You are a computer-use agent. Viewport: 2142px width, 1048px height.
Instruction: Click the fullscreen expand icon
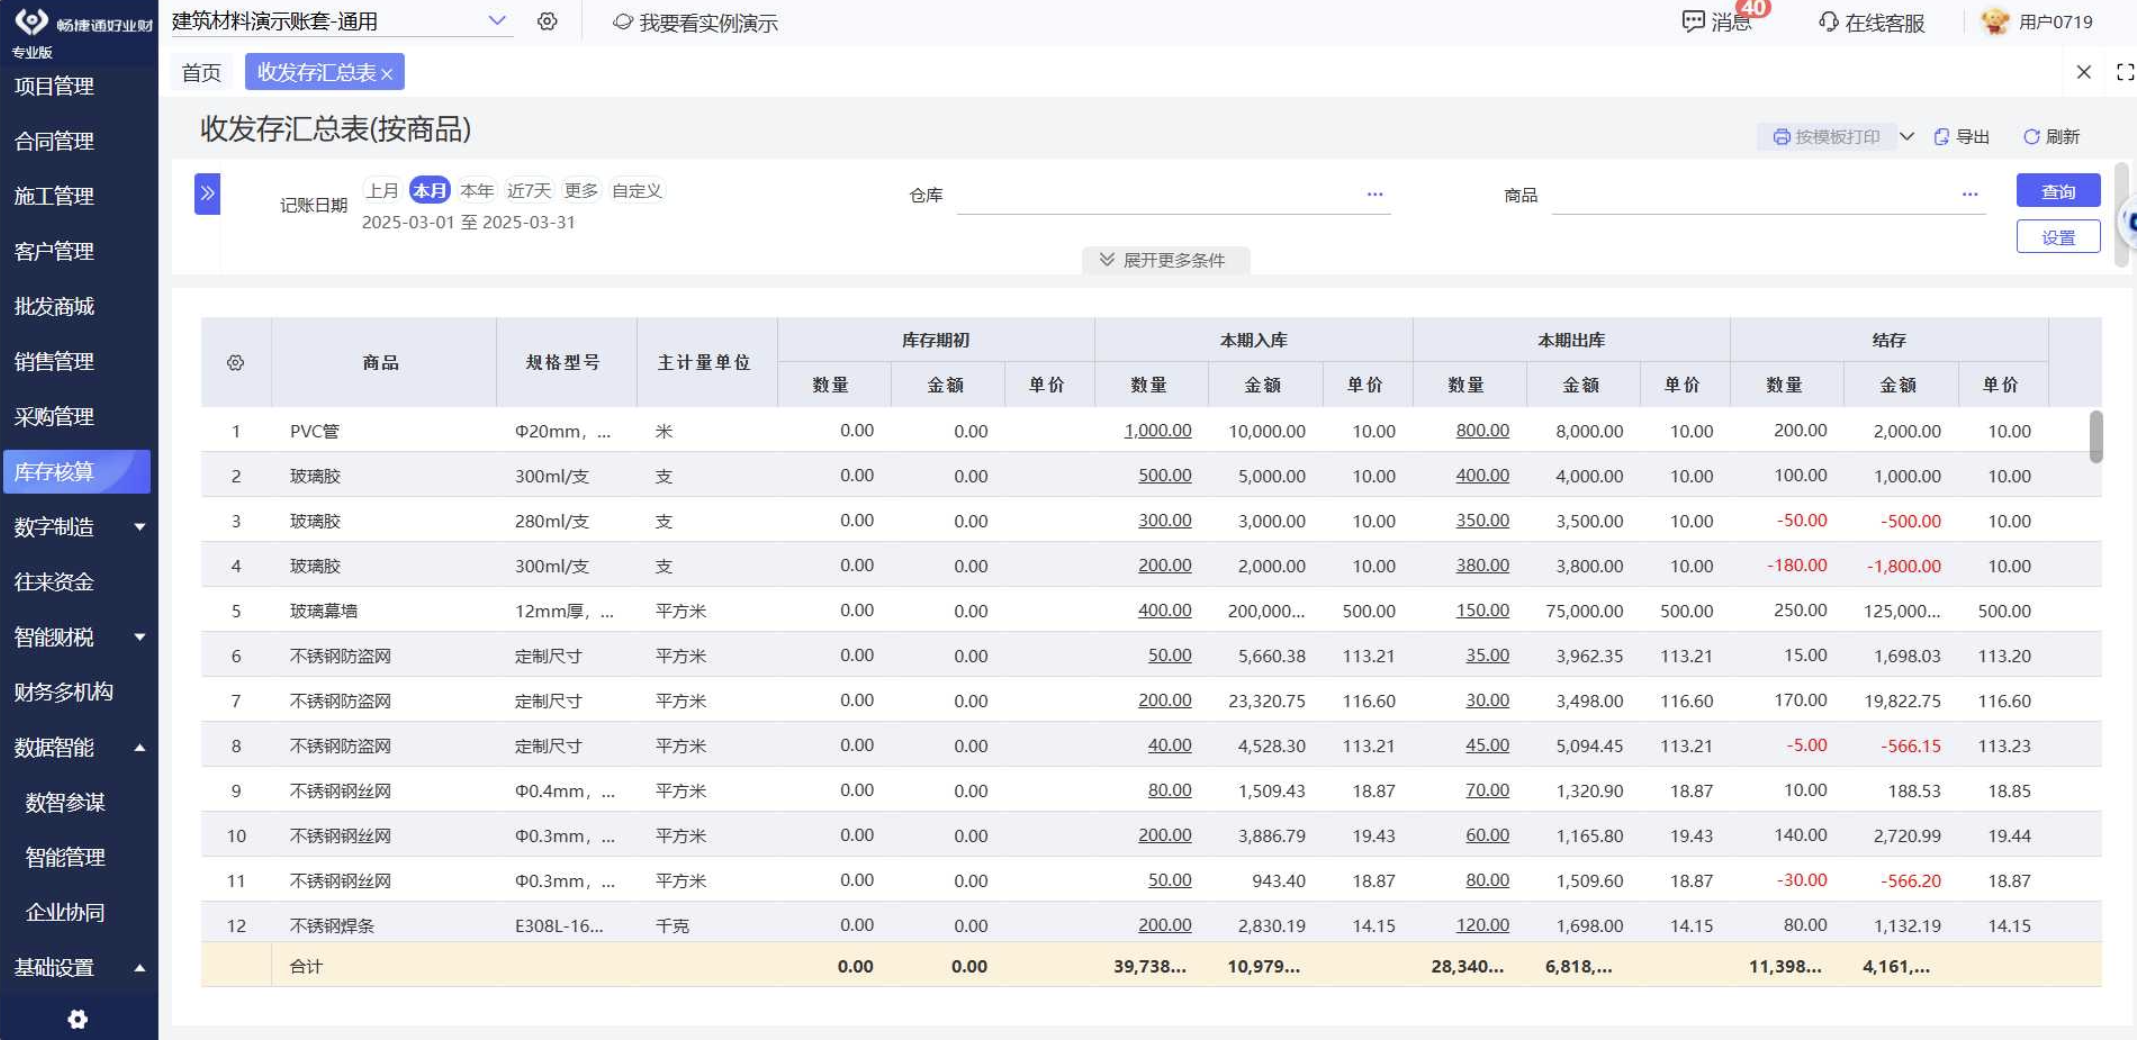click(2125, 72)
